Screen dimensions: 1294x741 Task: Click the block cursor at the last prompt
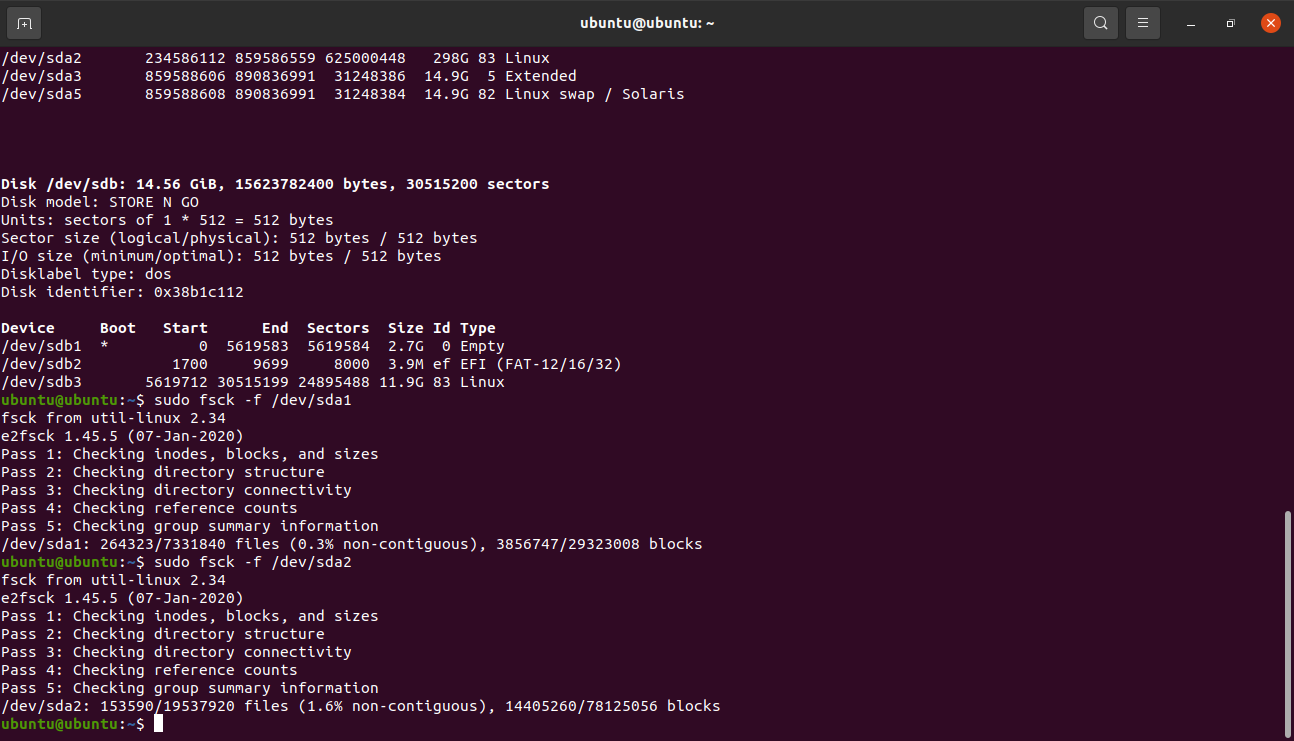[158, 724]
